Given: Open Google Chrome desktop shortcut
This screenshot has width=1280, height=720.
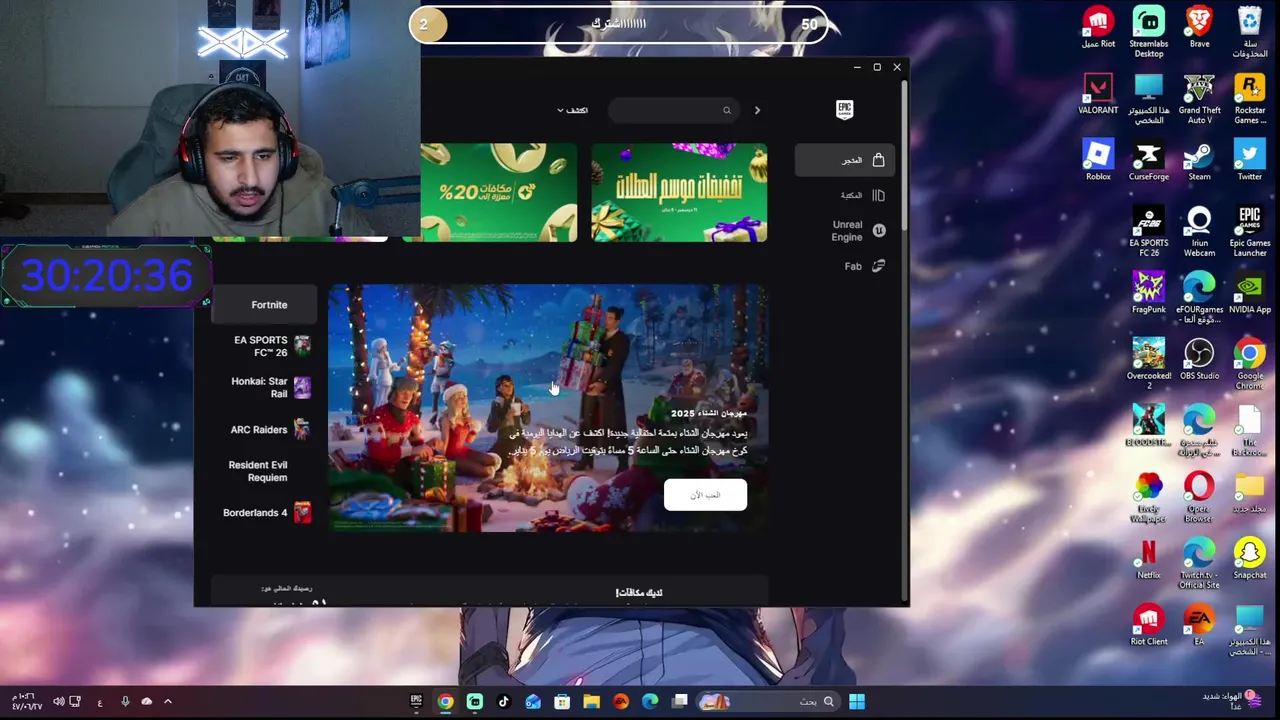Looking at the screenshot, I should point(1250,365).
